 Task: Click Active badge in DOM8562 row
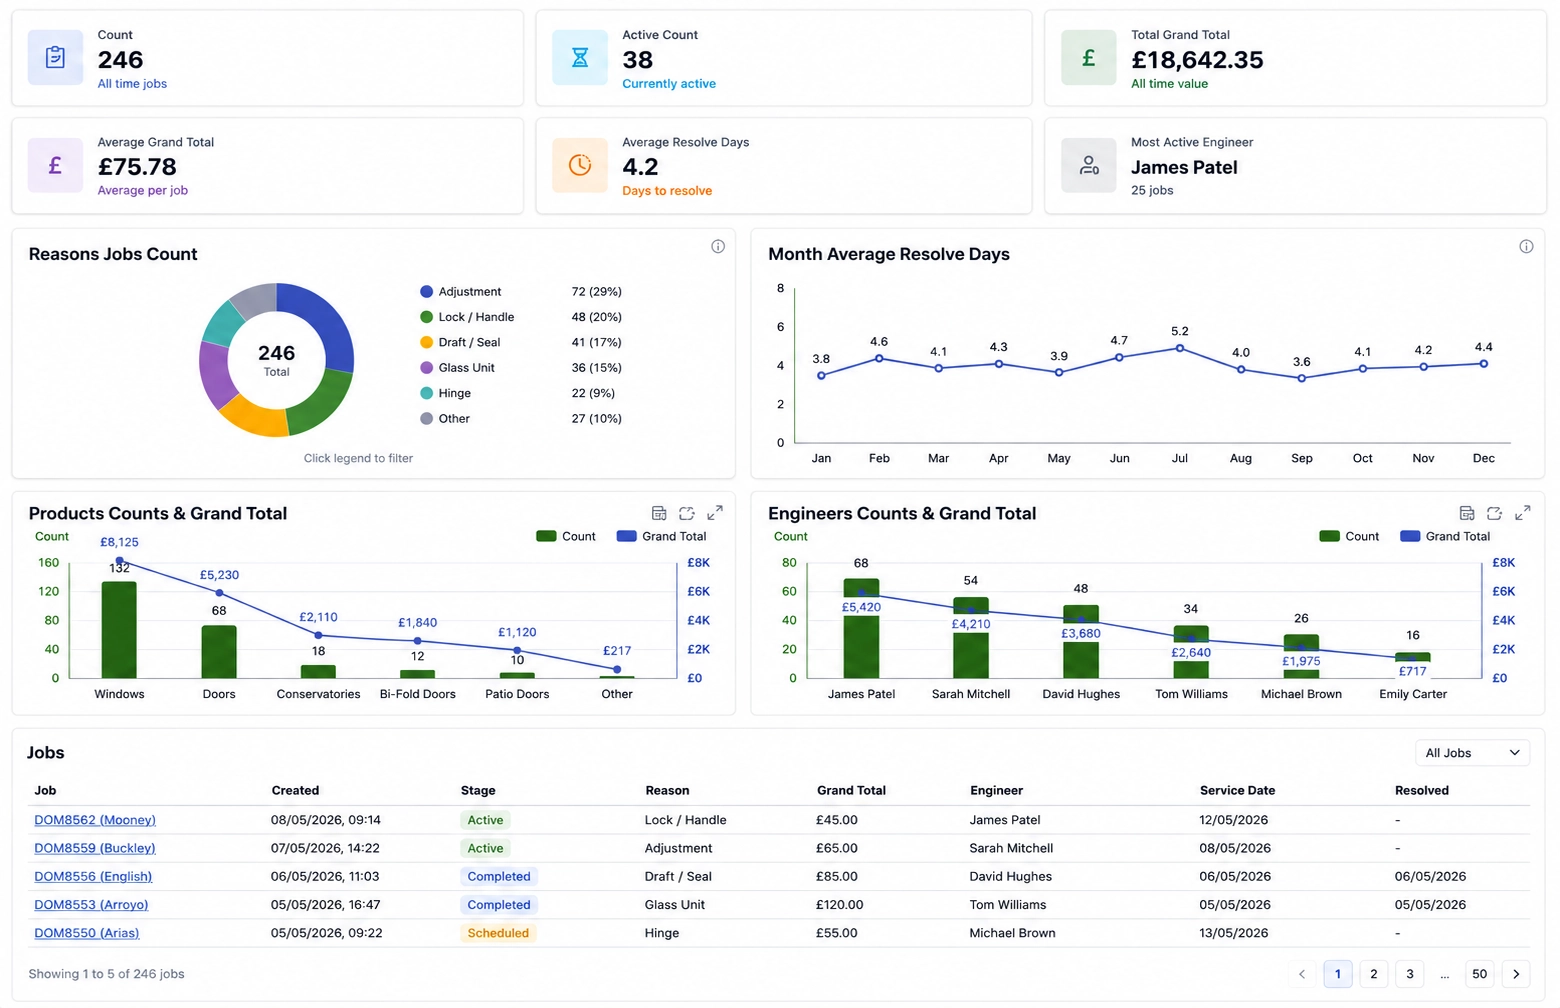[485, 820]
